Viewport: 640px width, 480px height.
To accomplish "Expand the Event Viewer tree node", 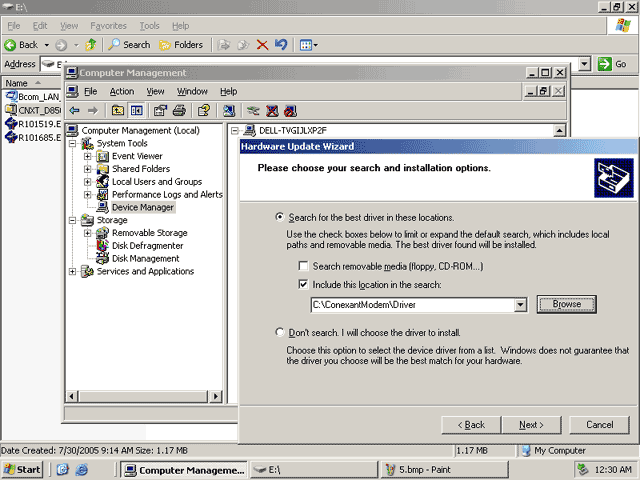I will 87,156.
